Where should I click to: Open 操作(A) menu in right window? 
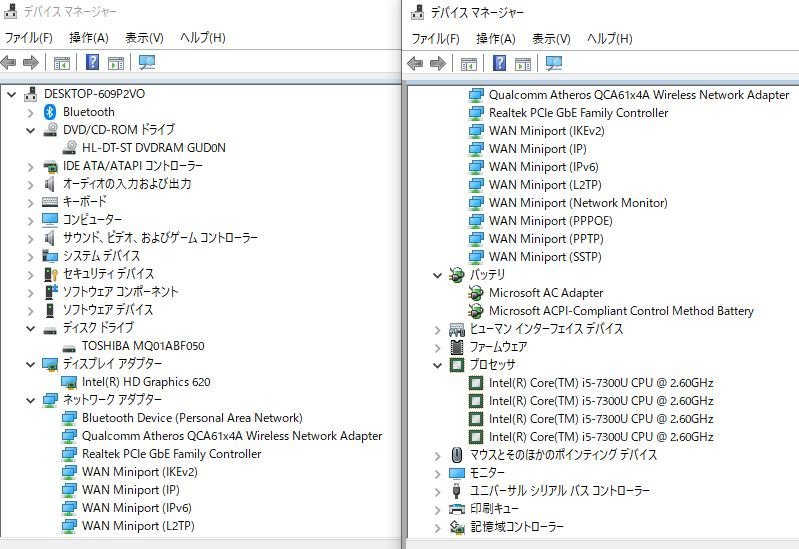(x=496, y=39)
